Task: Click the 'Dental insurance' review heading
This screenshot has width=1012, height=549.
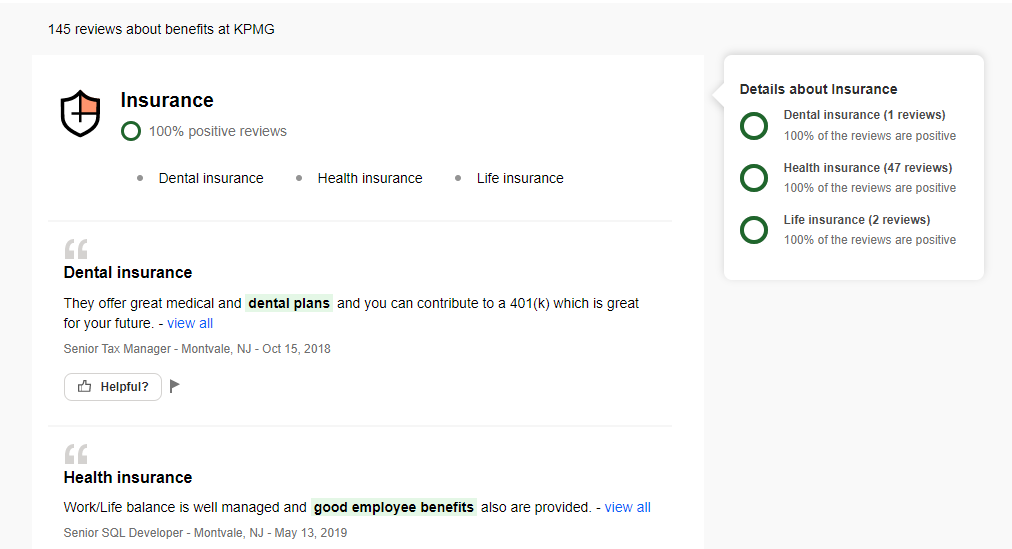Action: pyautogui.click(x=128, y=272)
